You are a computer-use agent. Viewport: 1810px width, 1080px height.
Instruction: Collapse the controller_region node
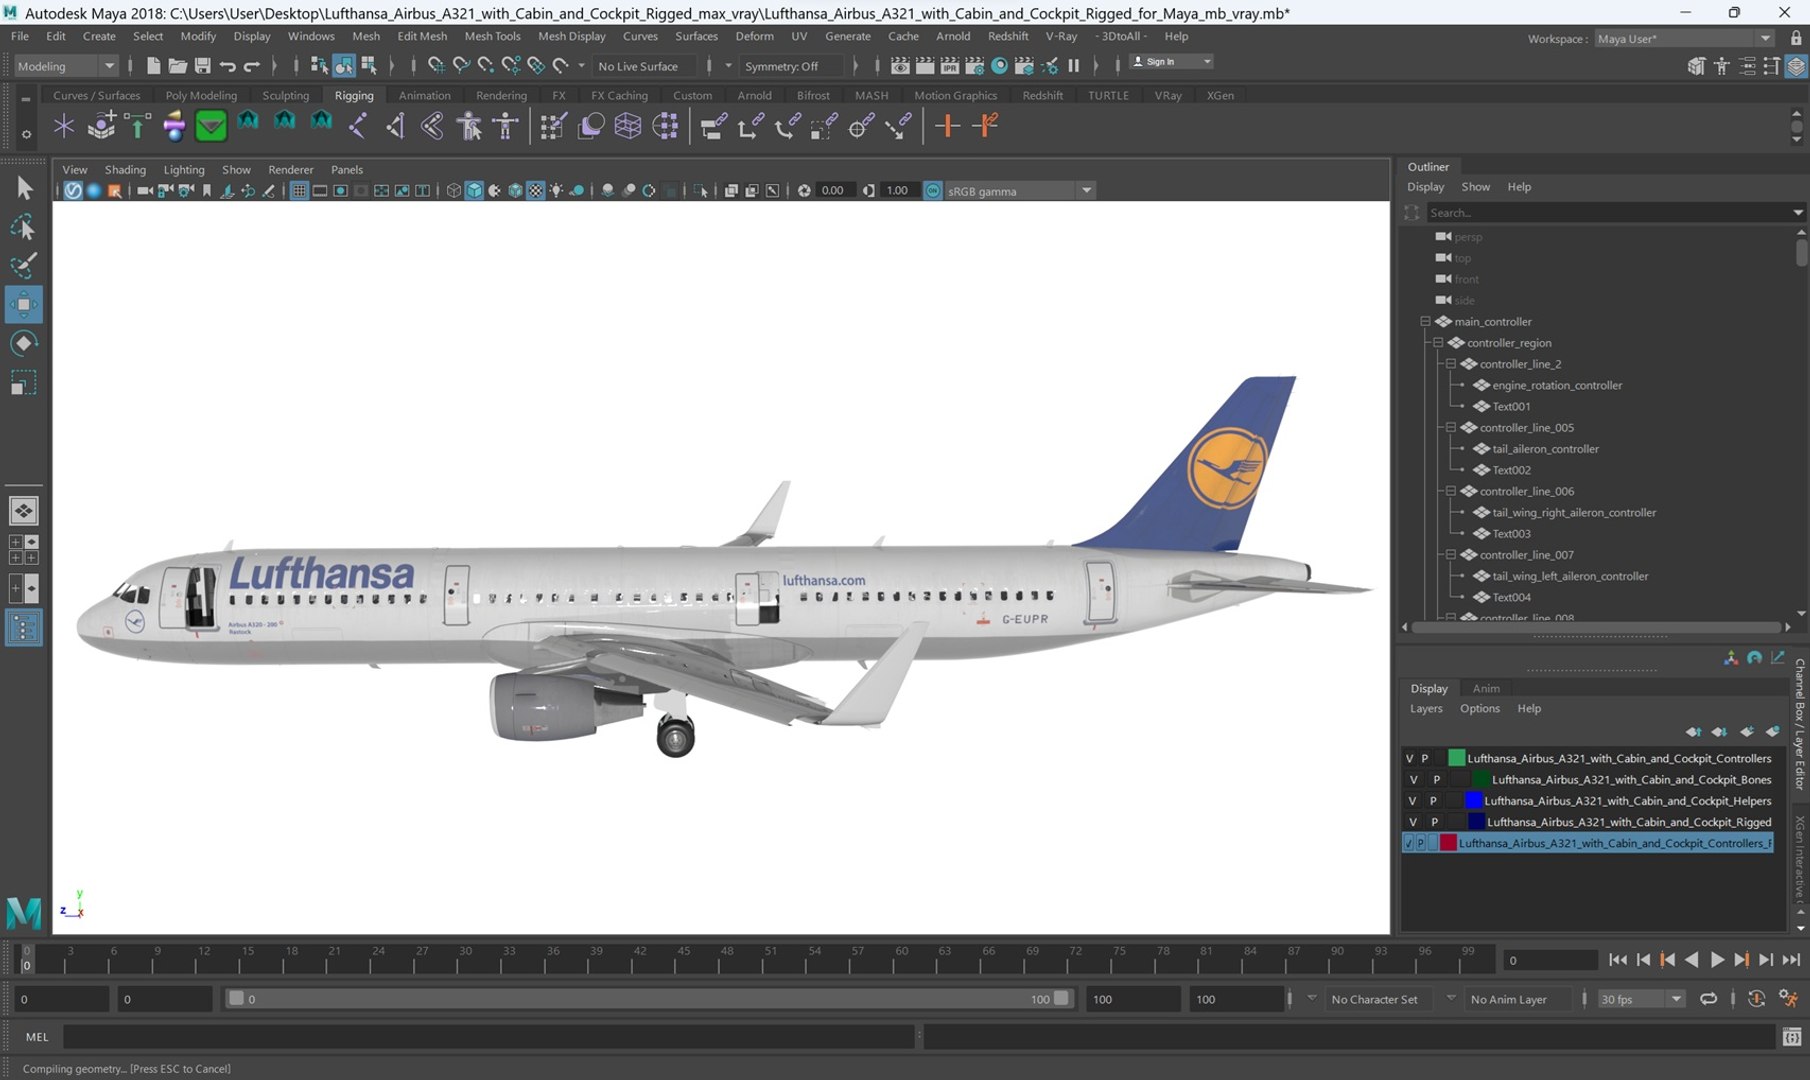[1438, 342]
